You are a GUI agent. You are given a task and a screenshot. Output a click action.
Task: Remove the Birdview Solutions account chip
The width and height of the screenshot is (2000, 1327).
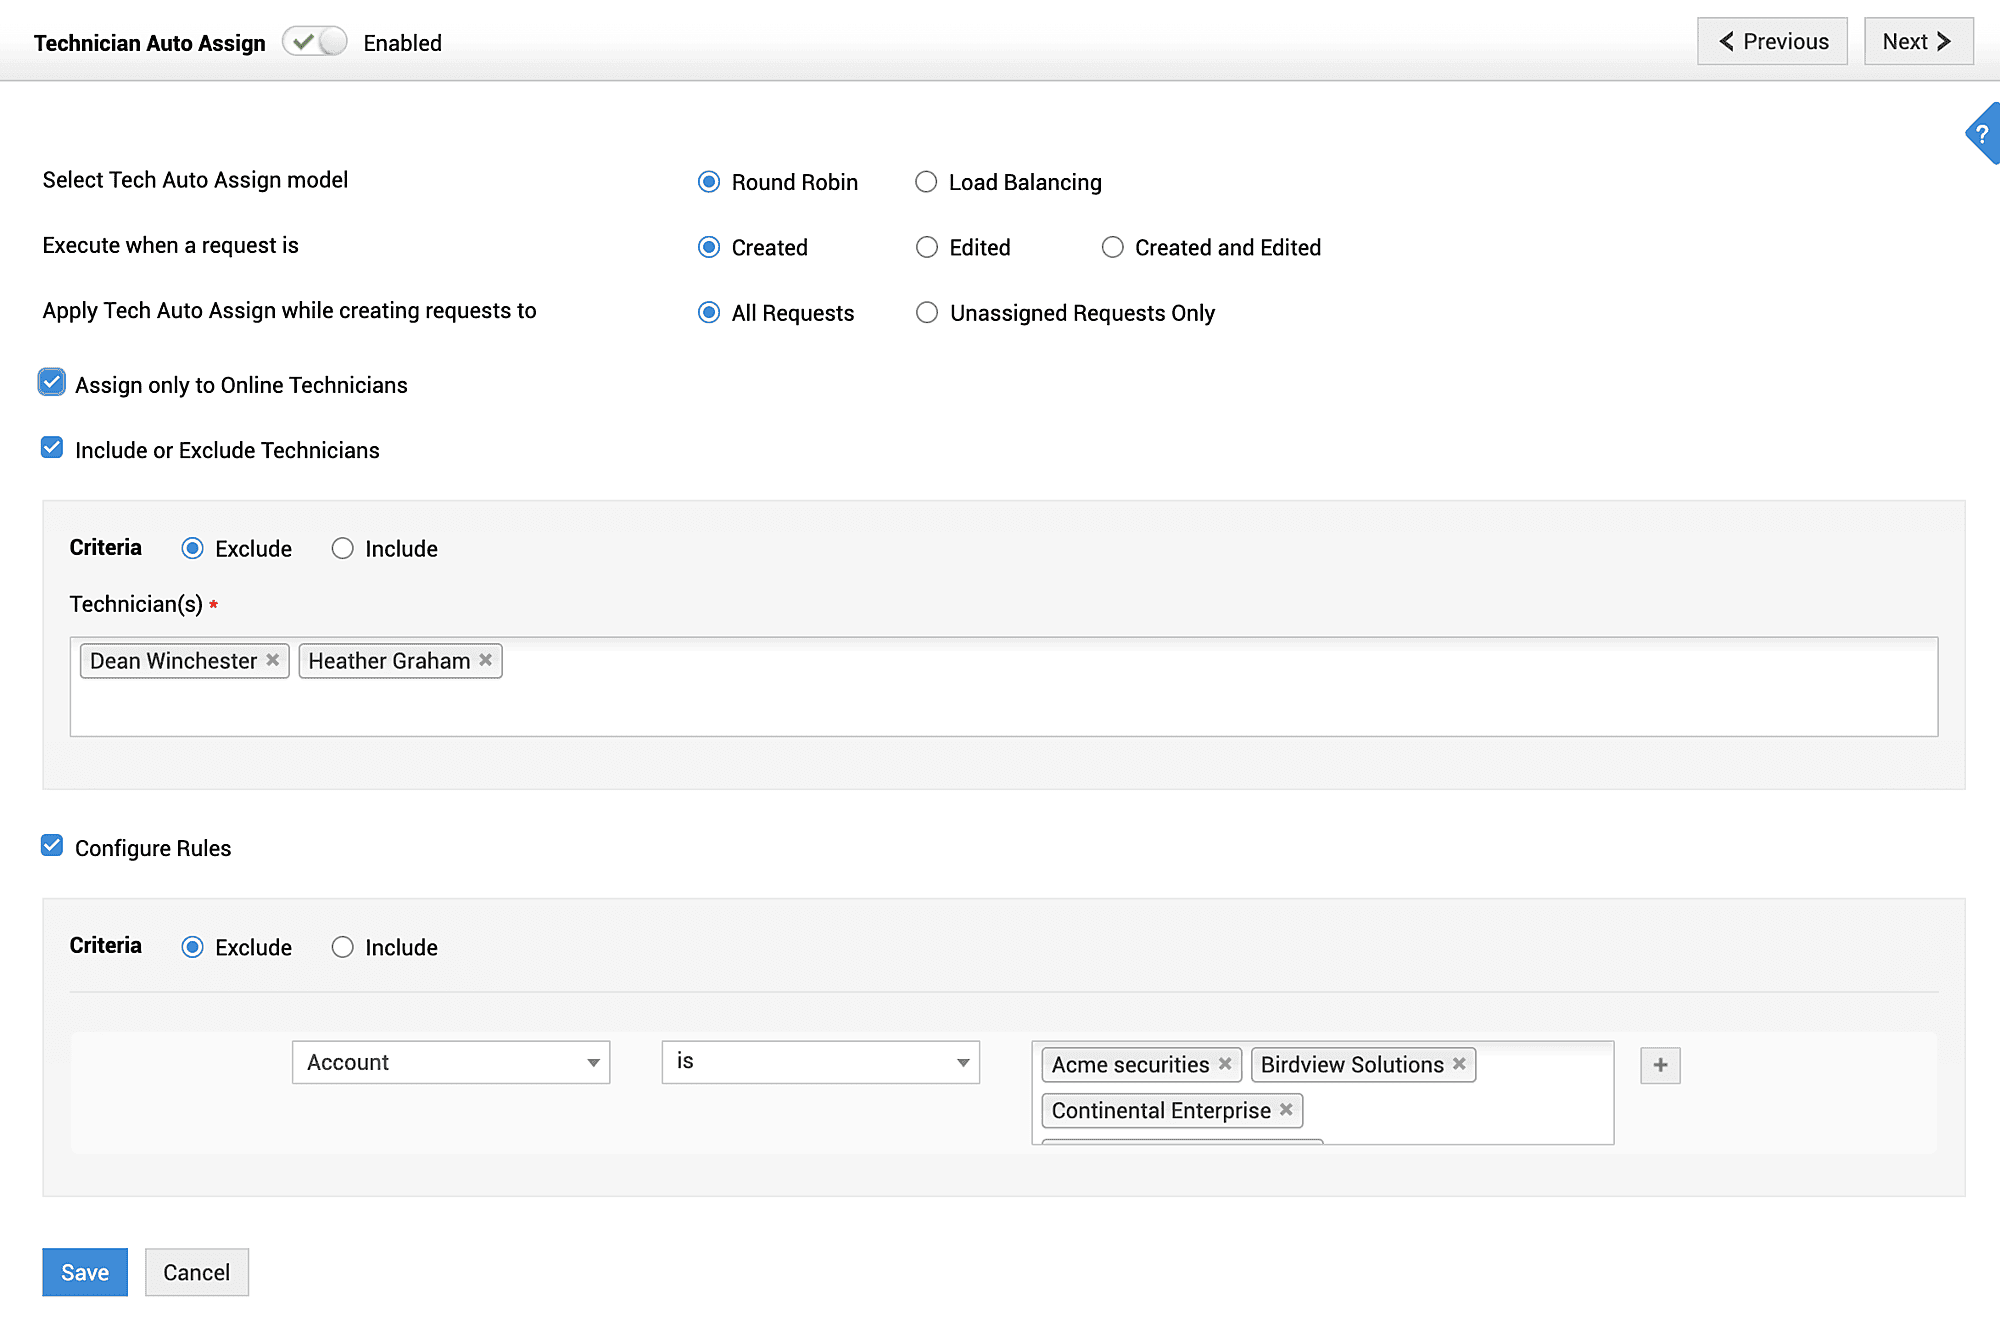(x=1459, y=1064)
